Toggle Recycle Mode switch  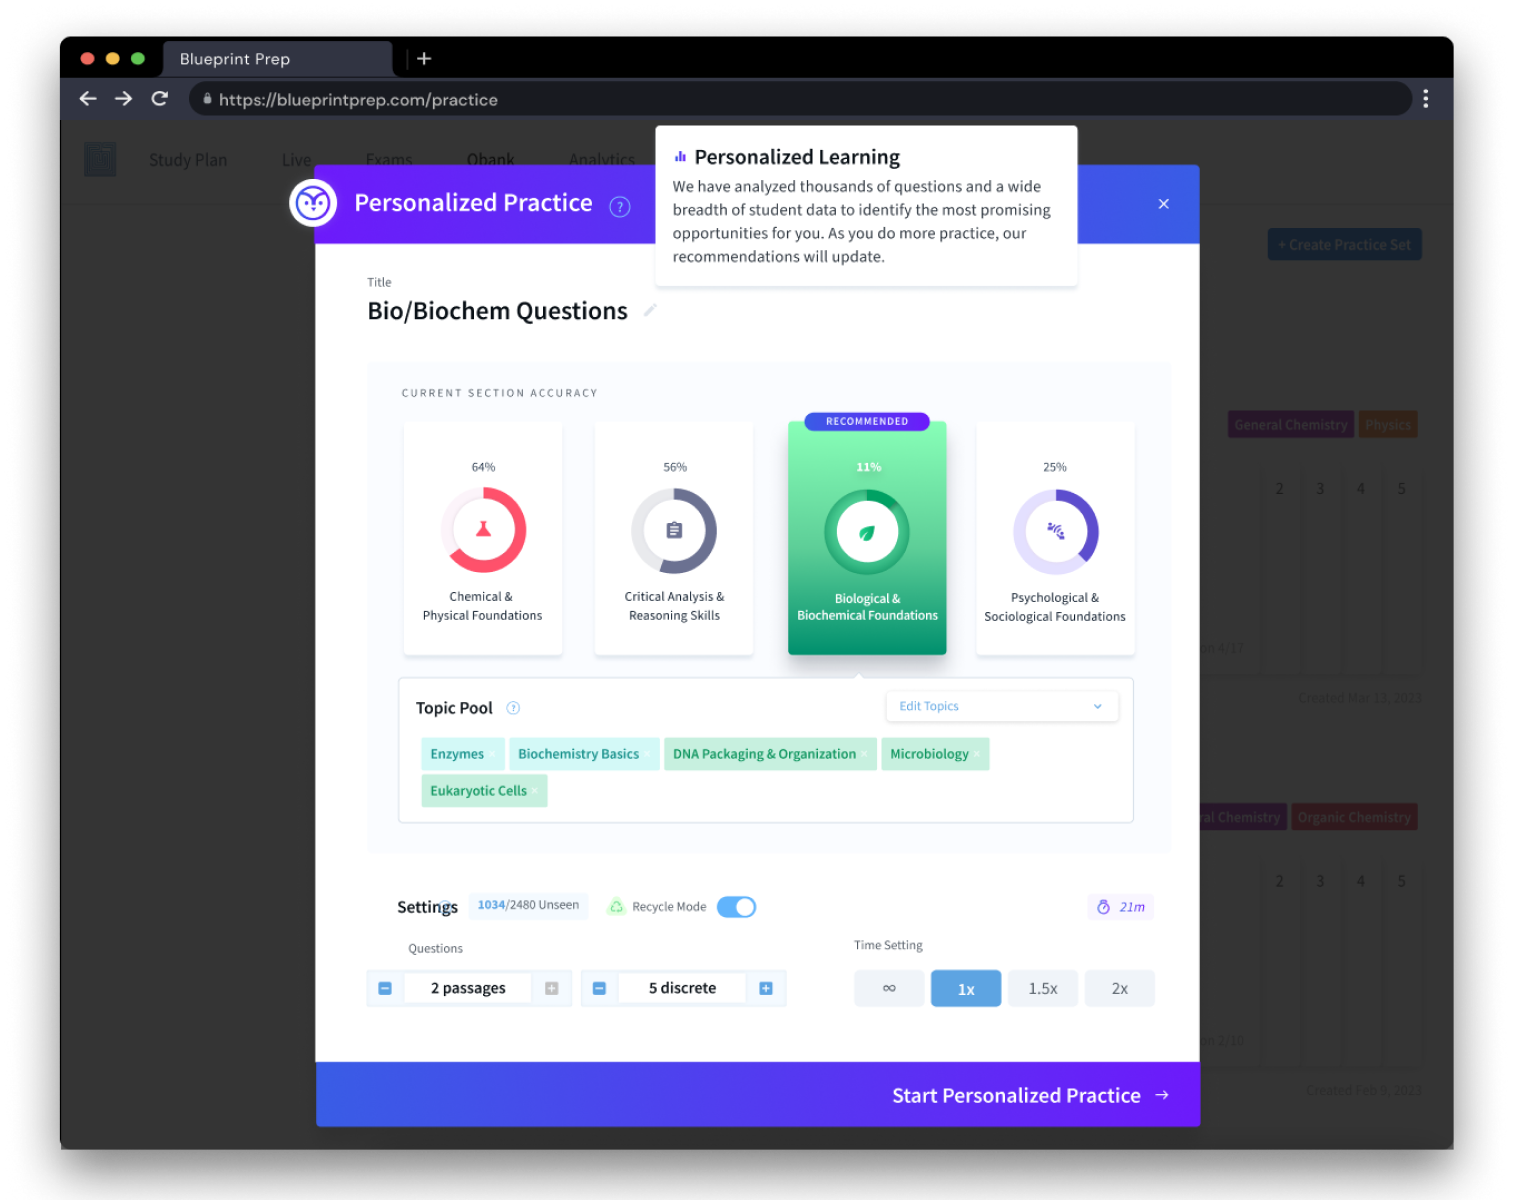(736, 907)
